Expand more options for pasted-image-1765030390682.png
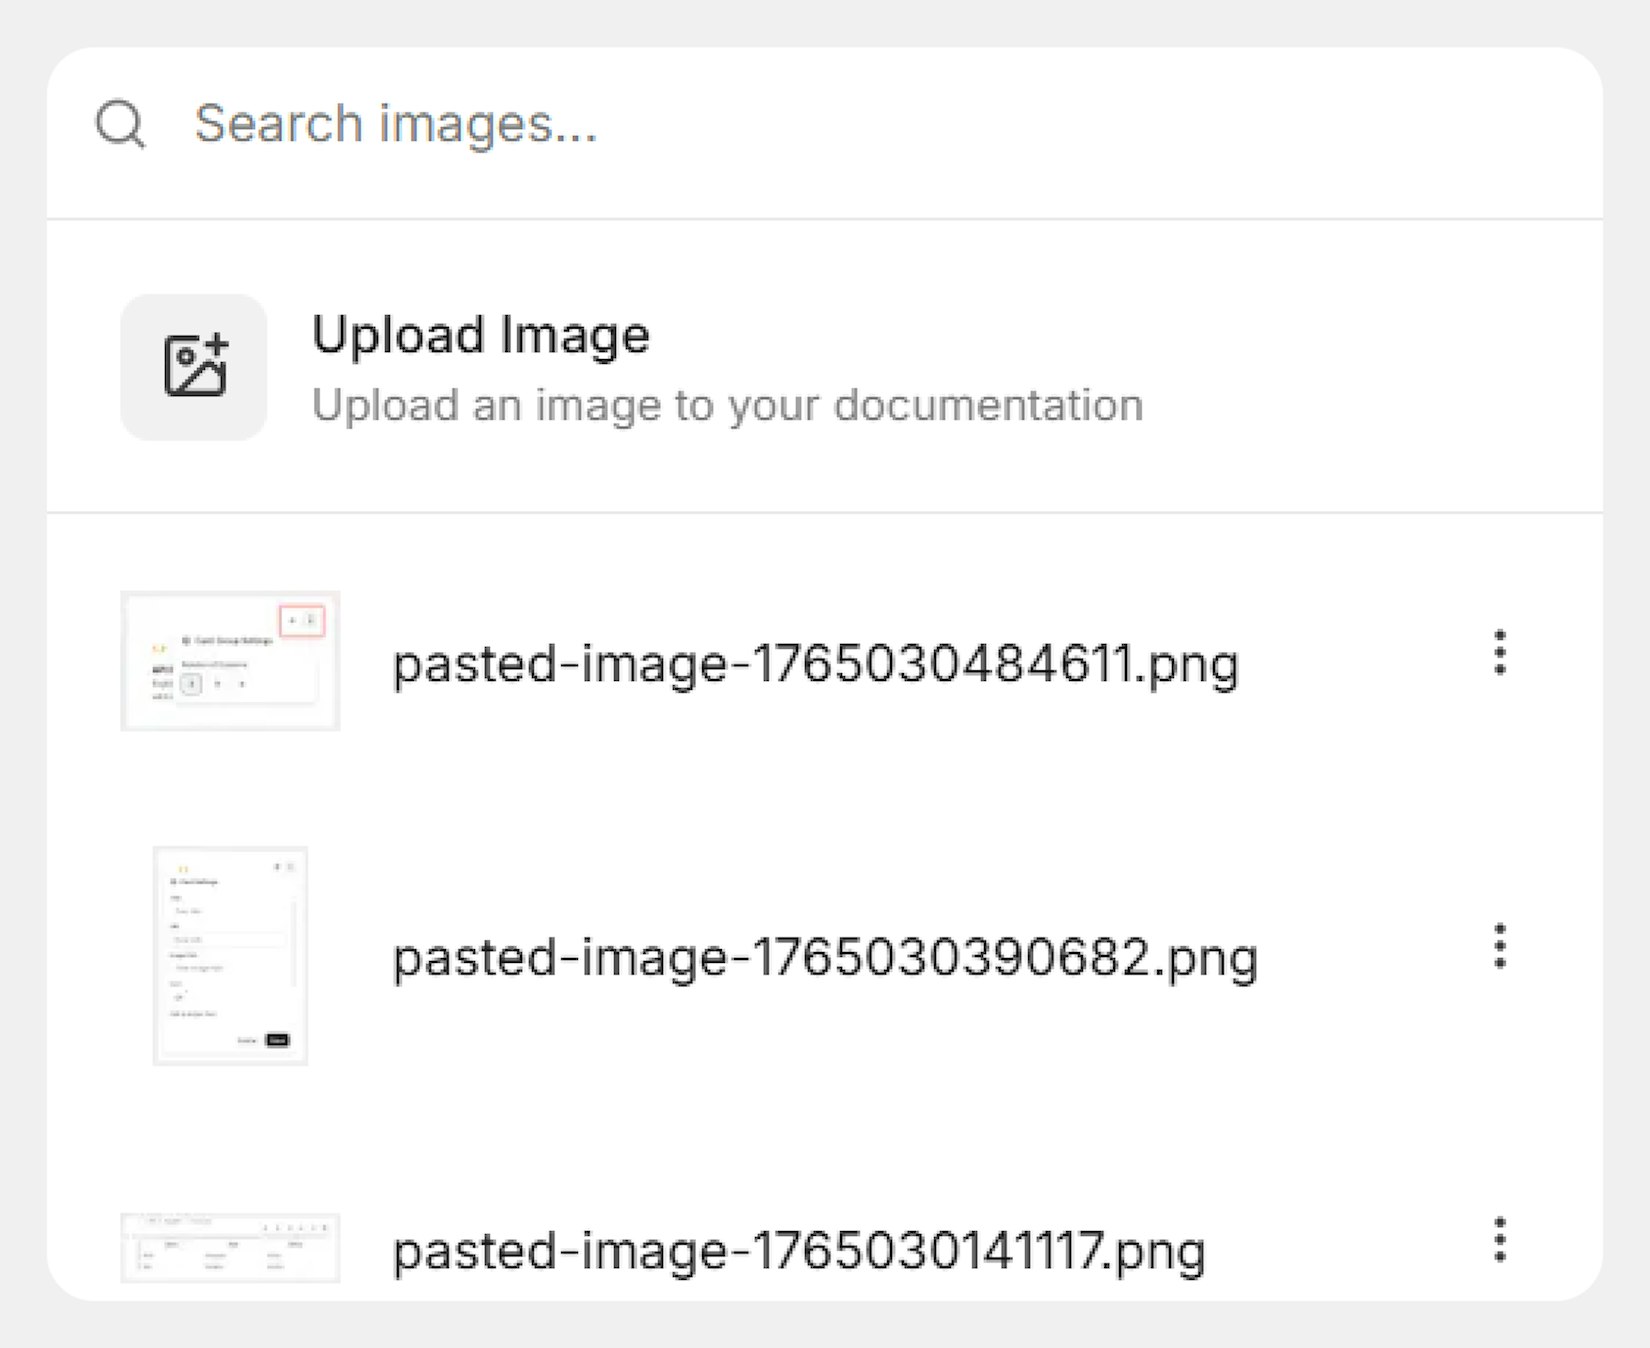 point(1499,946)
